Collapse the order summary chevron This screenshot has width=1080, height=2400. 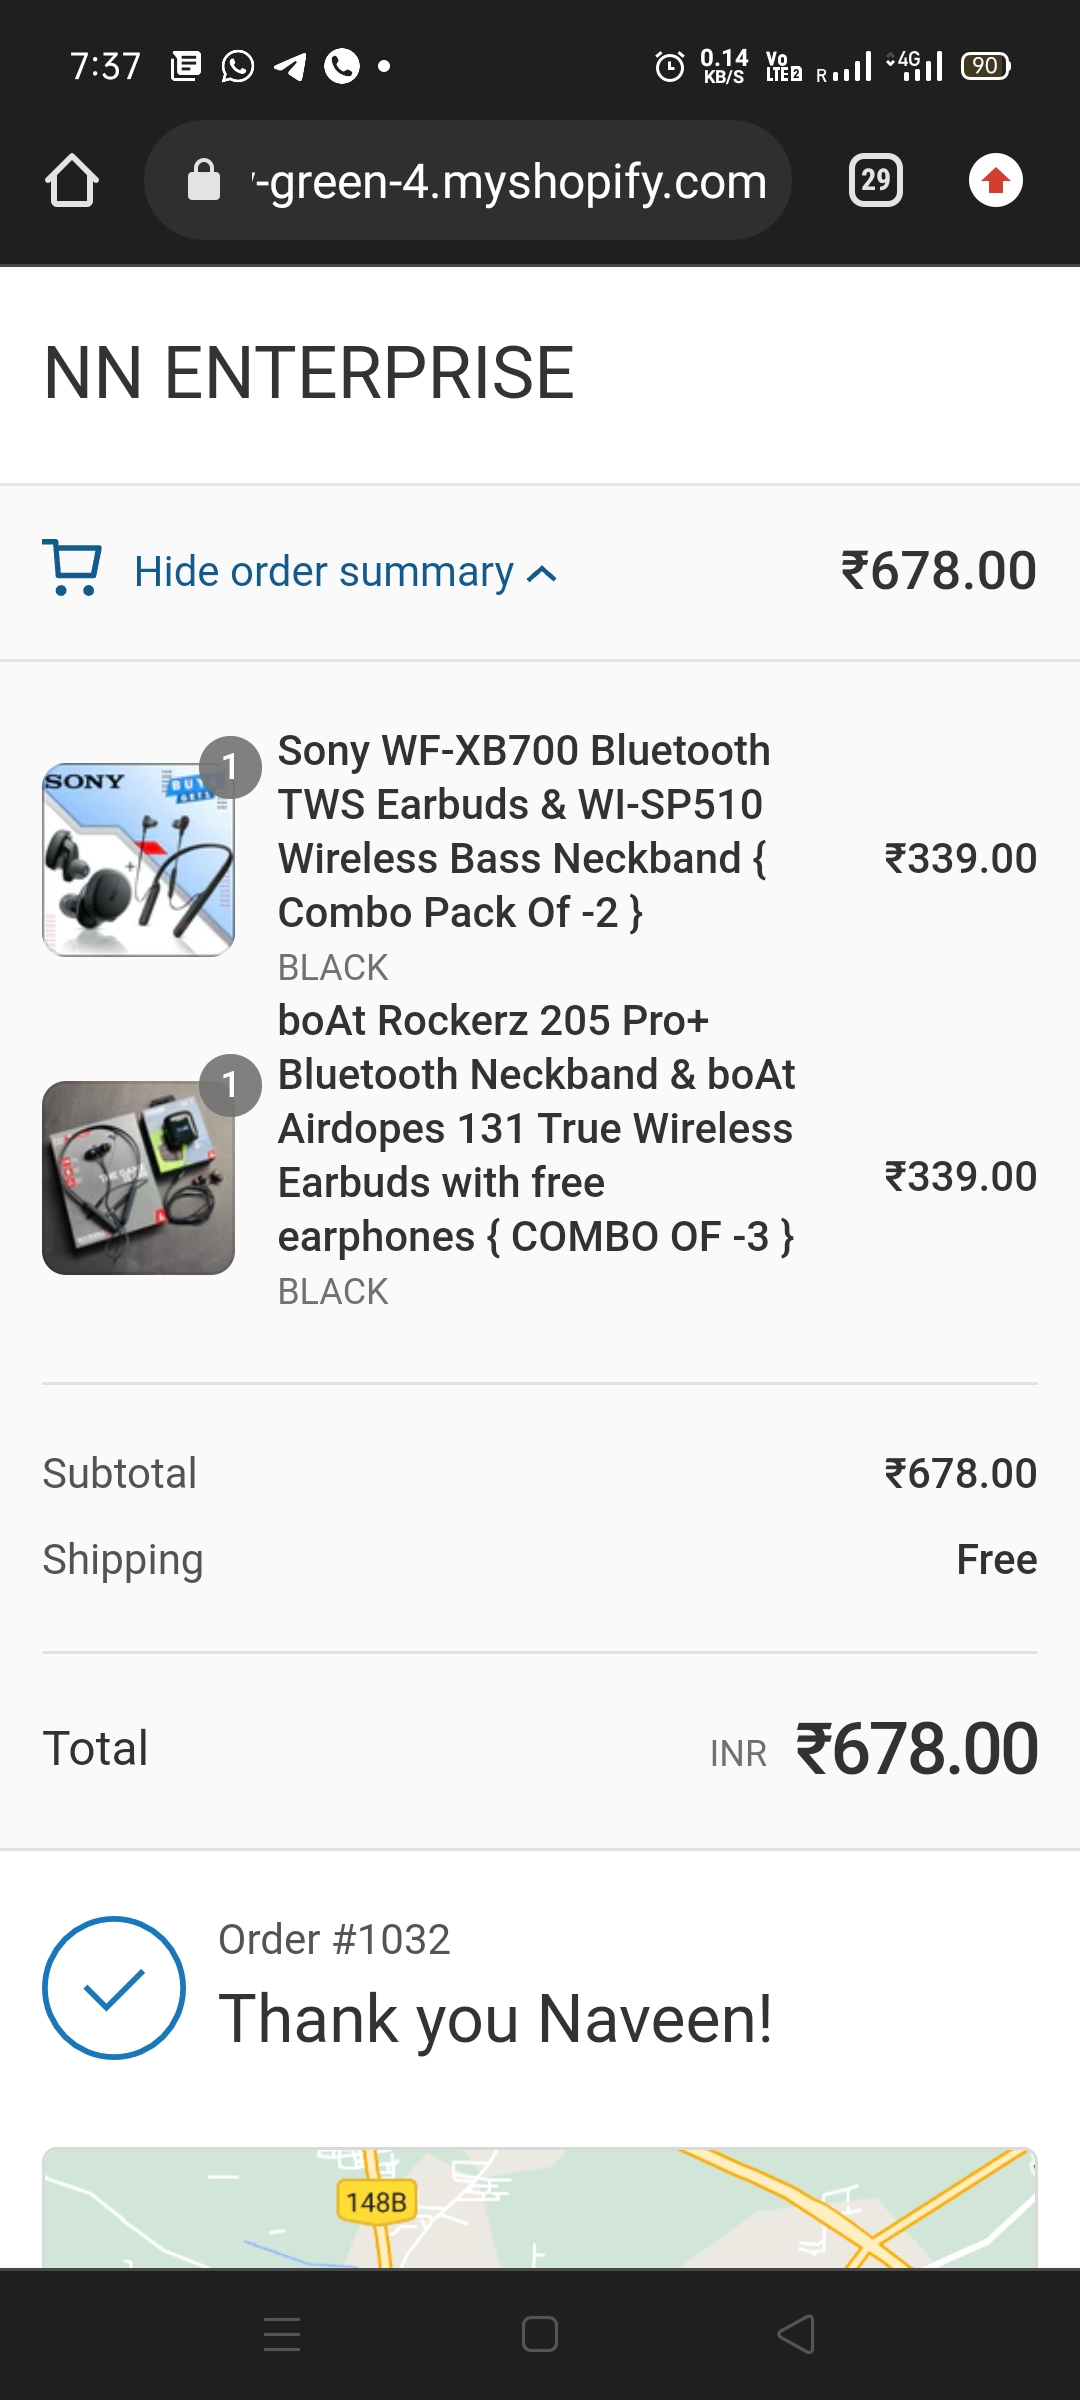pos(542,574)
